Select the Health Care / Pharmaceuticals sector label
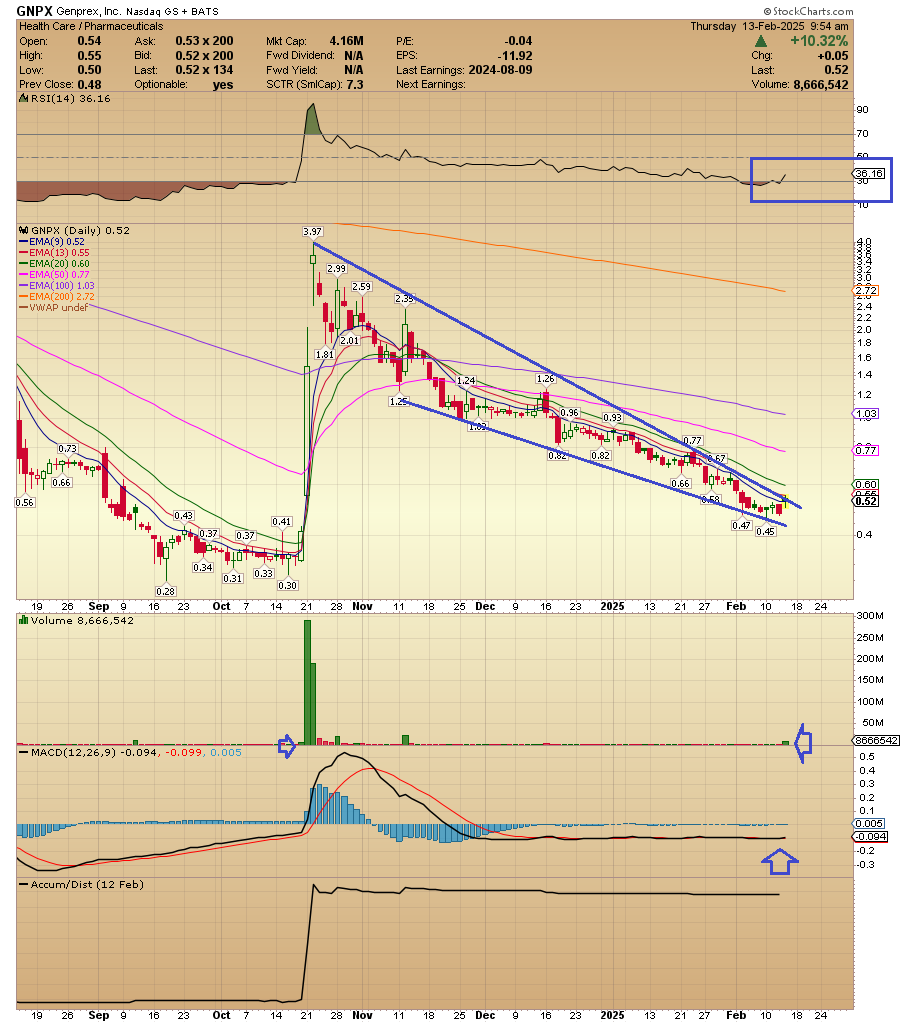Viewport: 900px width, 1023px height. (x=91, y=26)
